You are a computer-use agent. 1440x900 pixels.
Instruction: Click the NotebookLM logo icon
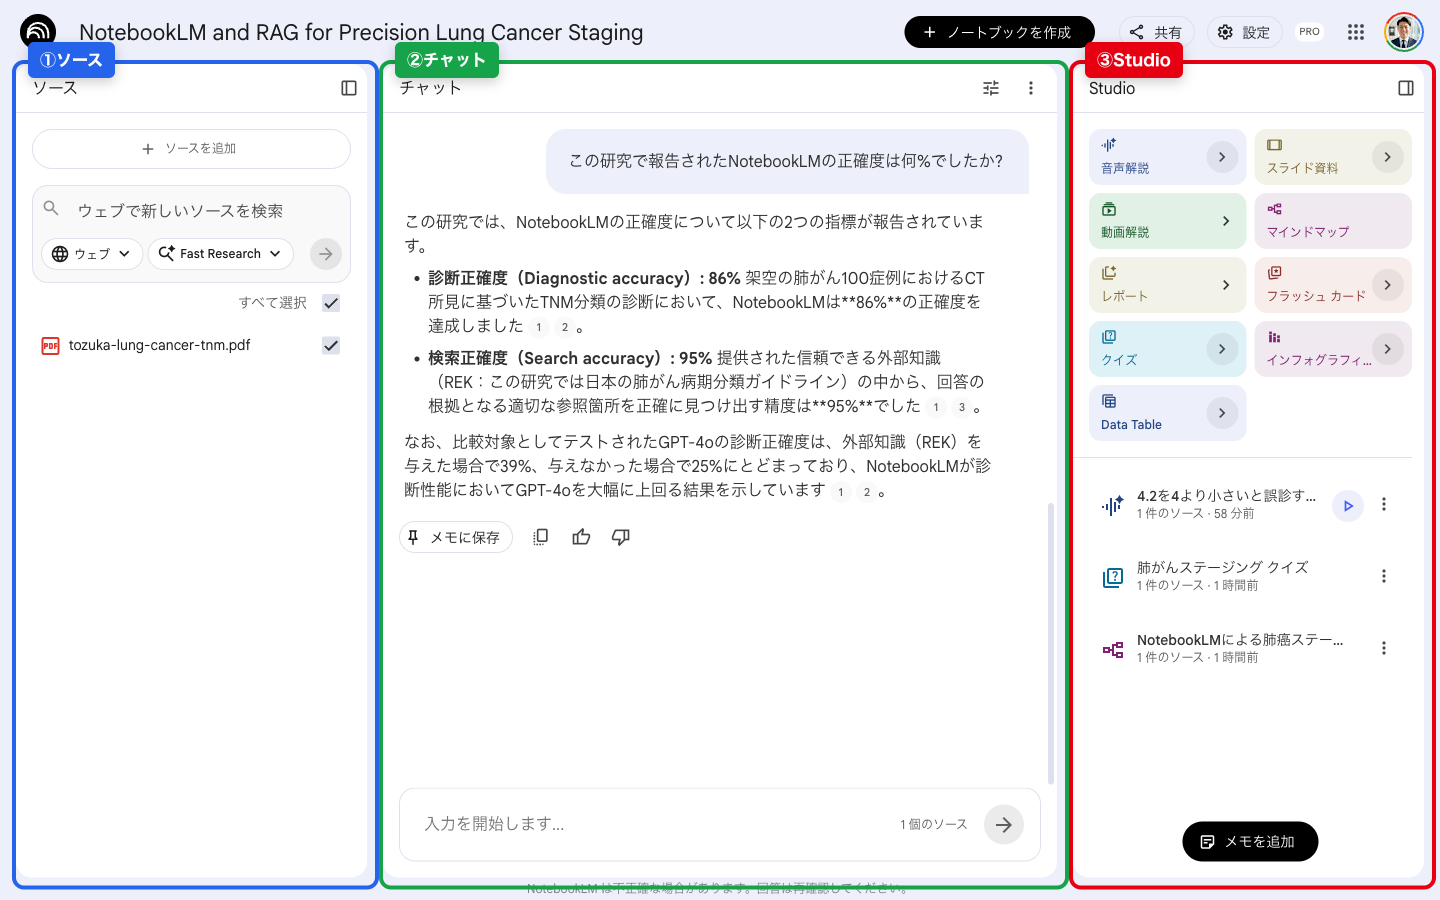(38, 32)
